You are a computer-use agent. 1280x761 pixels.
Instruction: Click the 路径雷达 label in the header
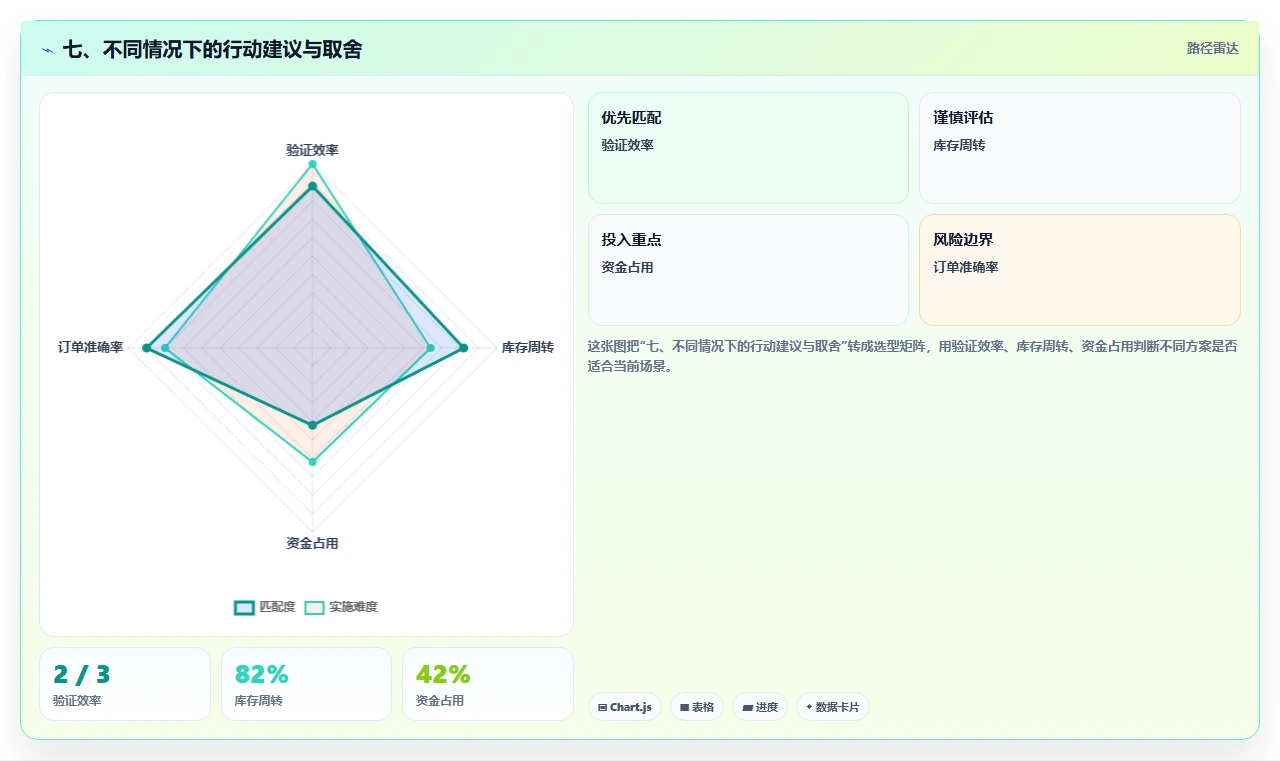1212,48
